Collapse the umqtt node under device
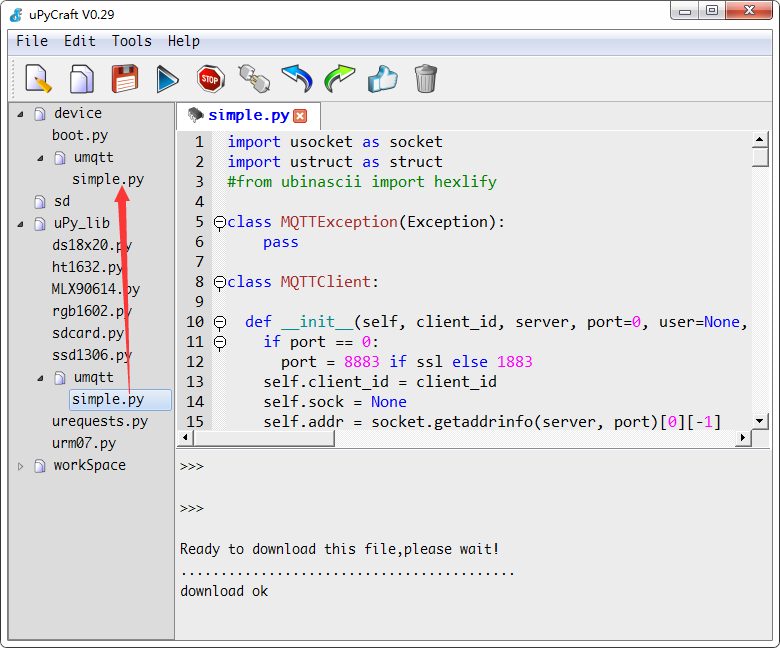The height and width of the screenshot is (648, 780). [x=40, y=158]
